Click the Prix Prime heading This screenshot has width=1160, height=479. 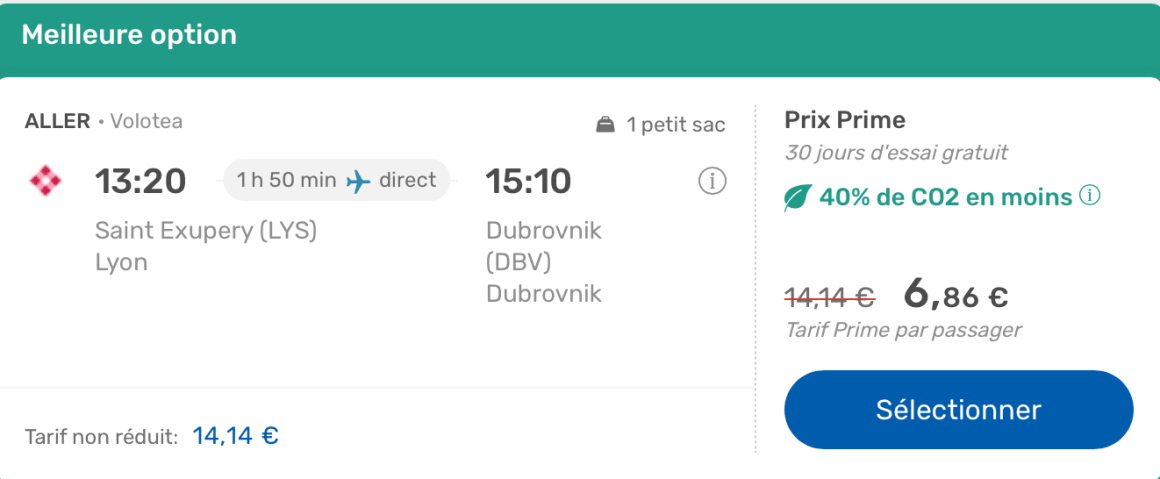pyautogui.click(x=844, y=121)
